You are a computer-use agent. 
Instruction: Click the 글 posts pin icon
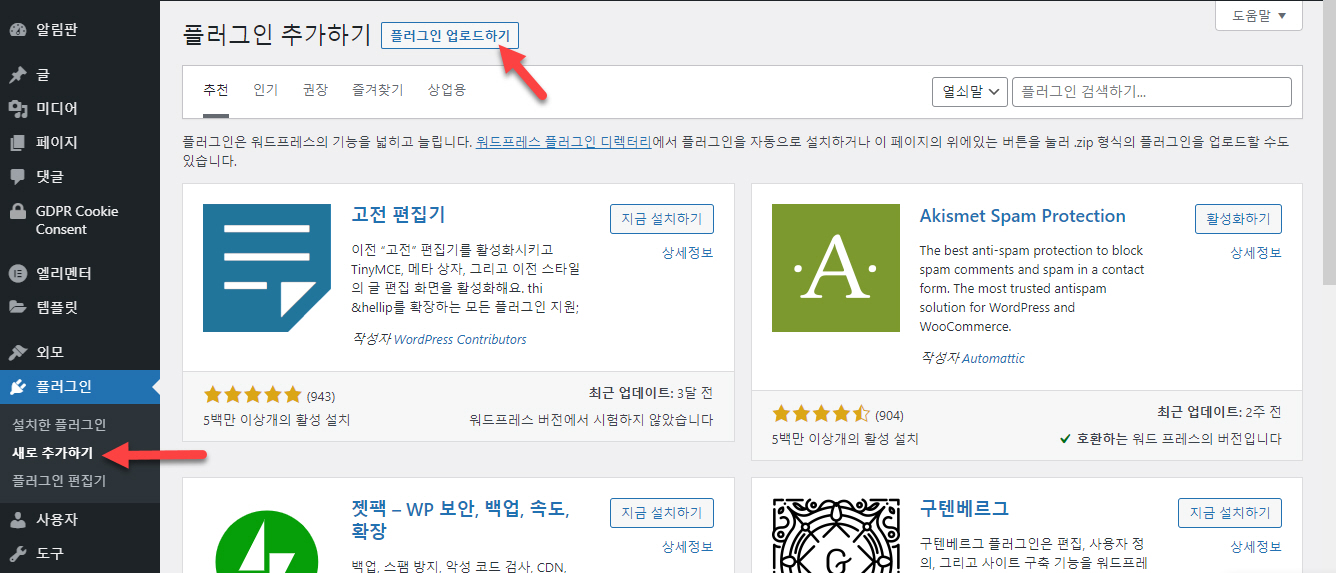(17, 75)
